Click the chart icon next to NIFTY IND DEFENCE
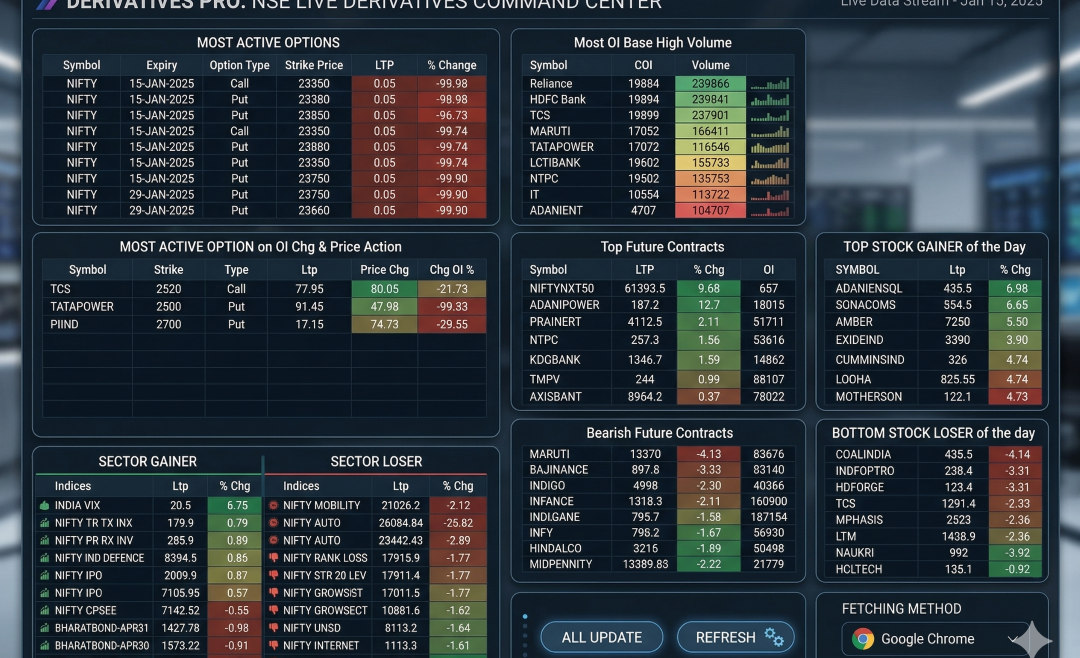 point(44,558)
